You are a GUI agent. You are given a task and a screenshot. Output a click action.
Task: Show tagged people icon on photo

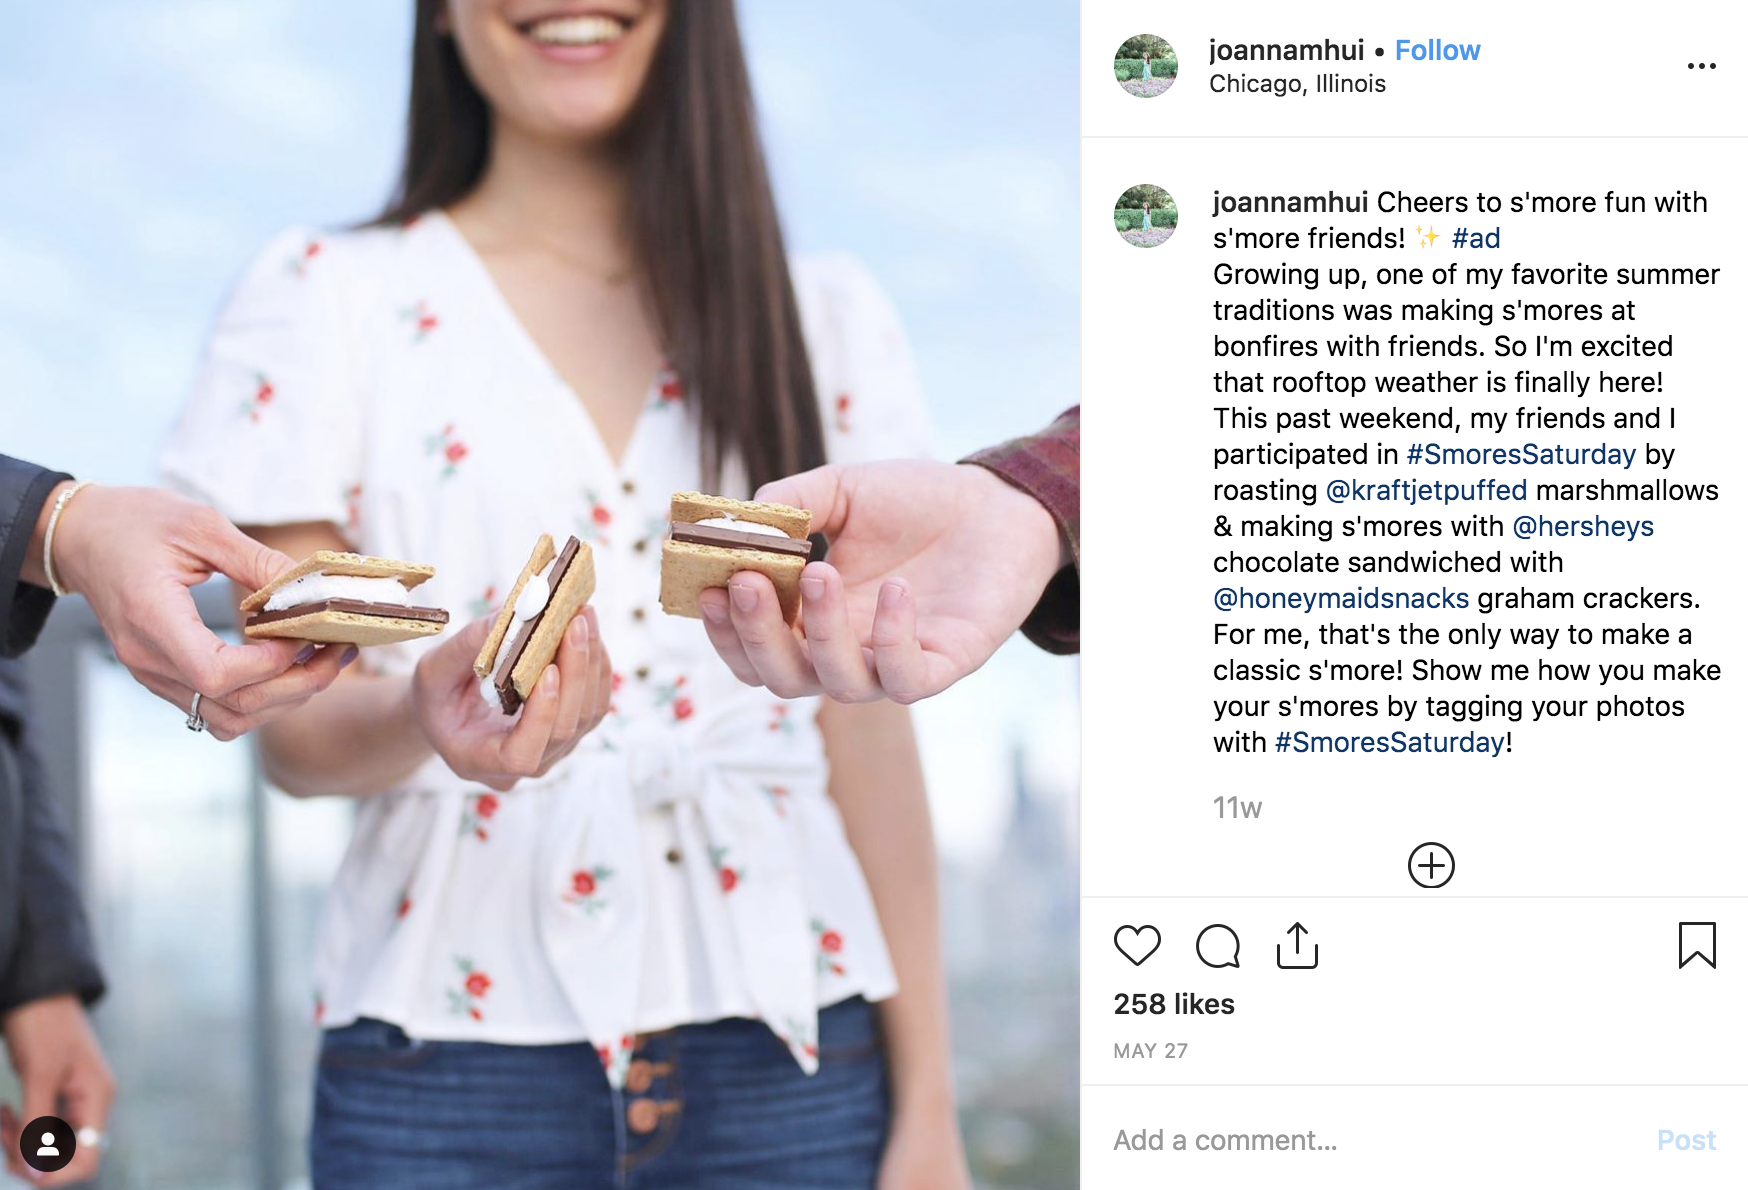(x=48, y=1144)
